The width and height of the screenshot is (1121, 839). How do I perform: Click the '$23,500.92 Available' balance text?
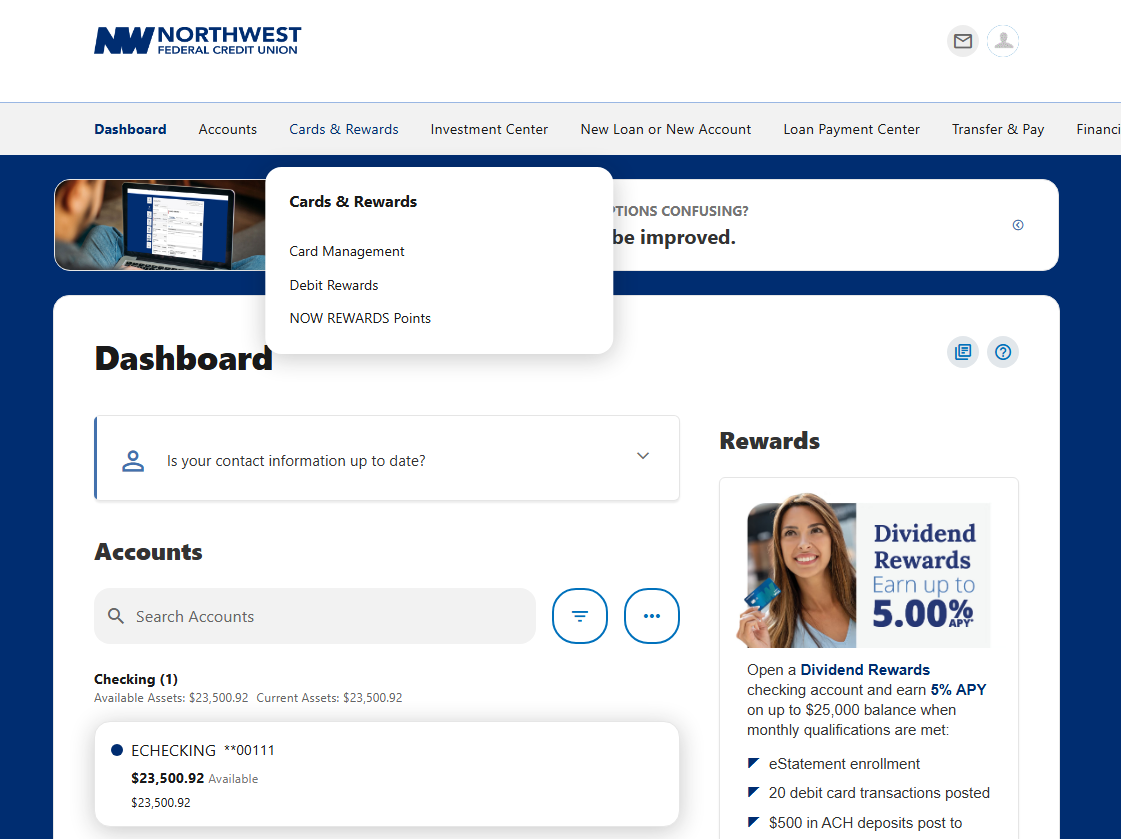tap(194, 778)
